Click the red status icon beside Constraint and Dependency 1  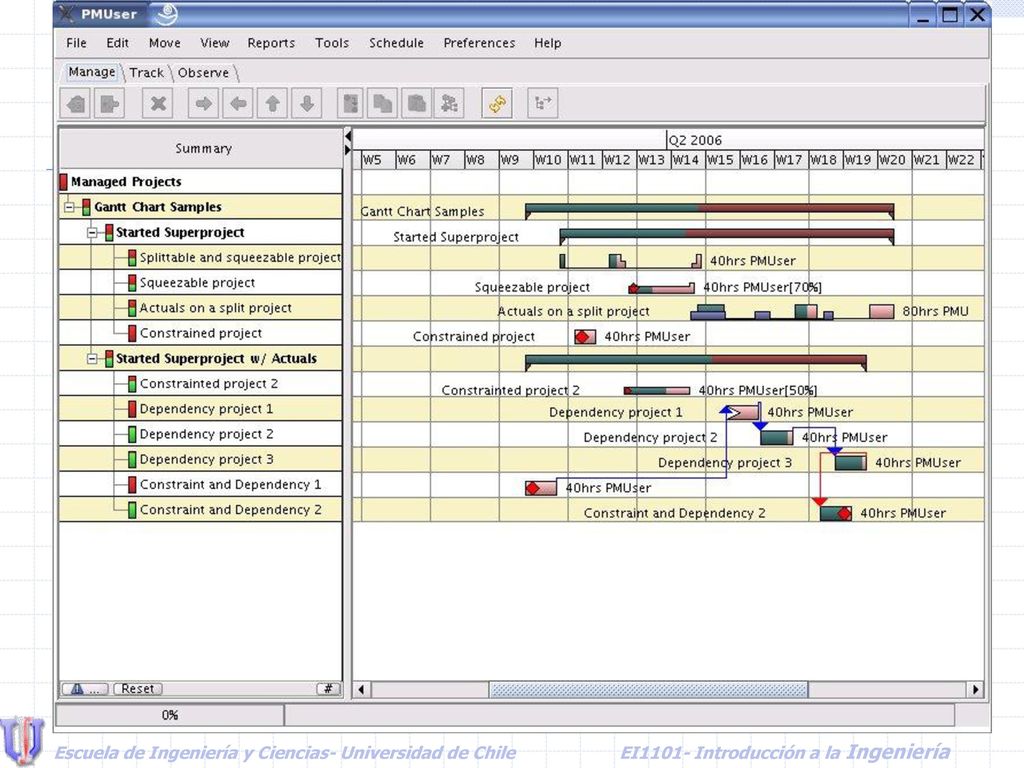132,485
